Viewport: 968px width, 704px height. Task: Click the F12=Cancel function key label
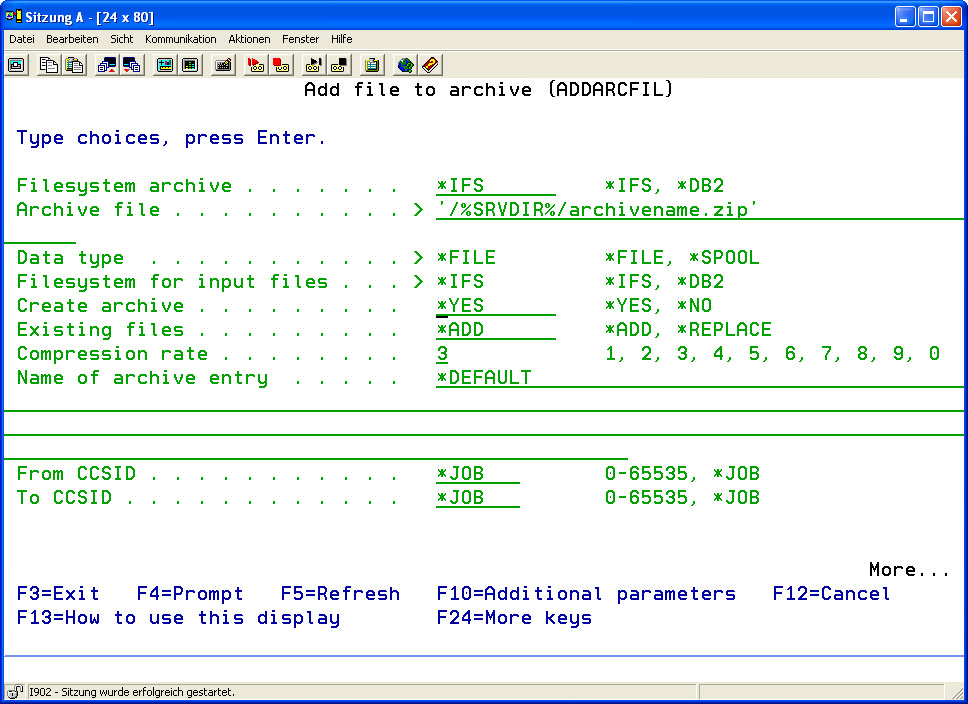click(831, 594)
